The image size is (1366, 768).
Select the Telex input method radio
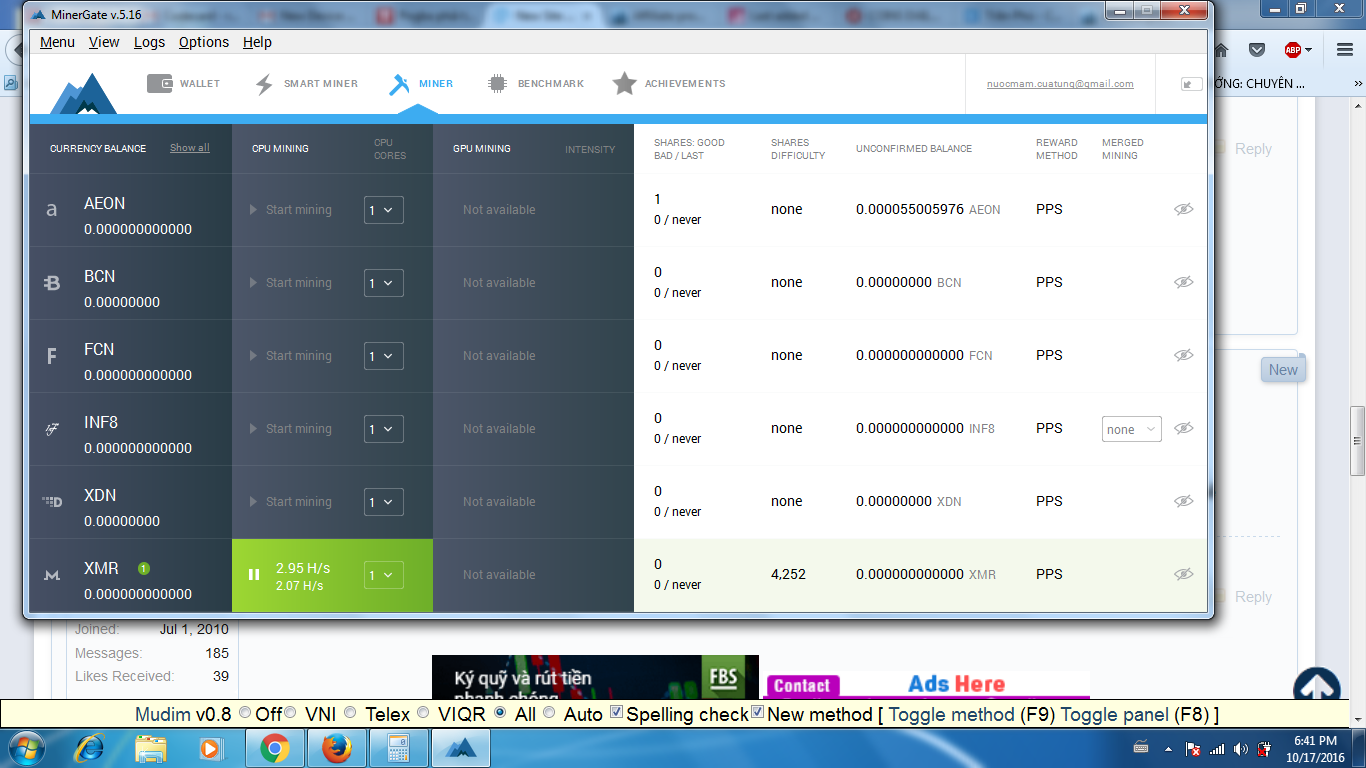point(350,713)
